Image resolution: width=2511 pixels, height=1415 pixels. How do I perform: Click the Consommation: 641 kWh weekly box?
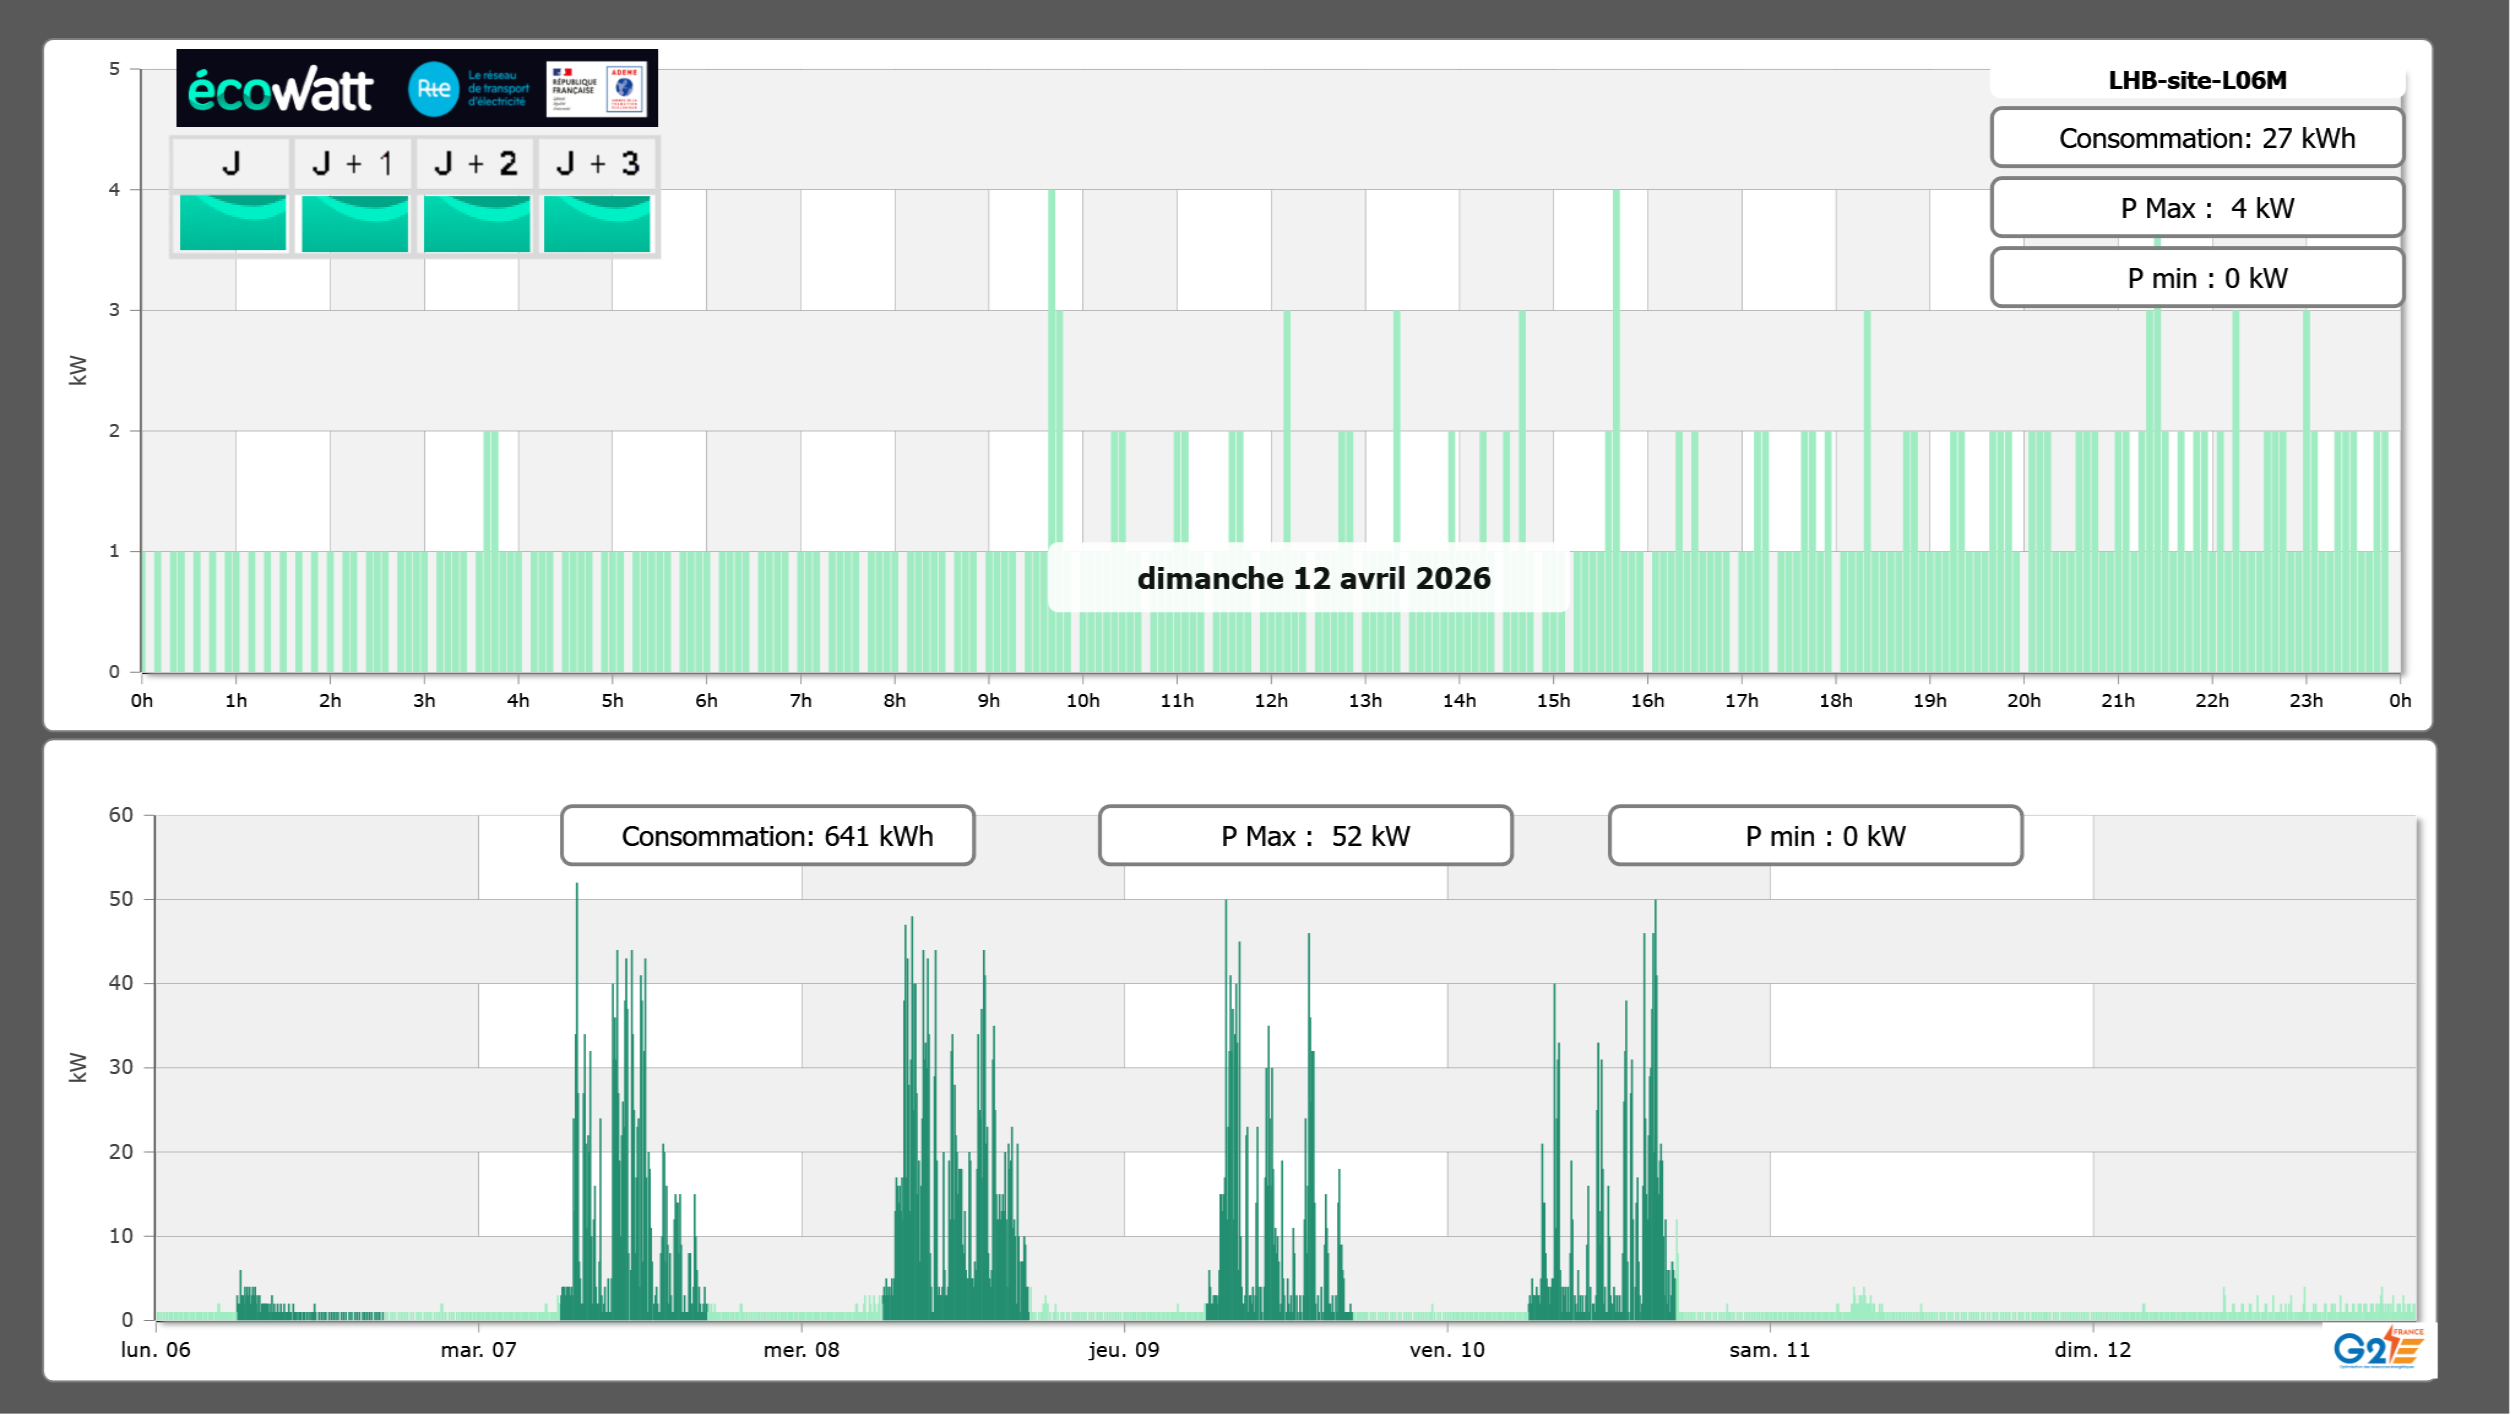point(767,836)
